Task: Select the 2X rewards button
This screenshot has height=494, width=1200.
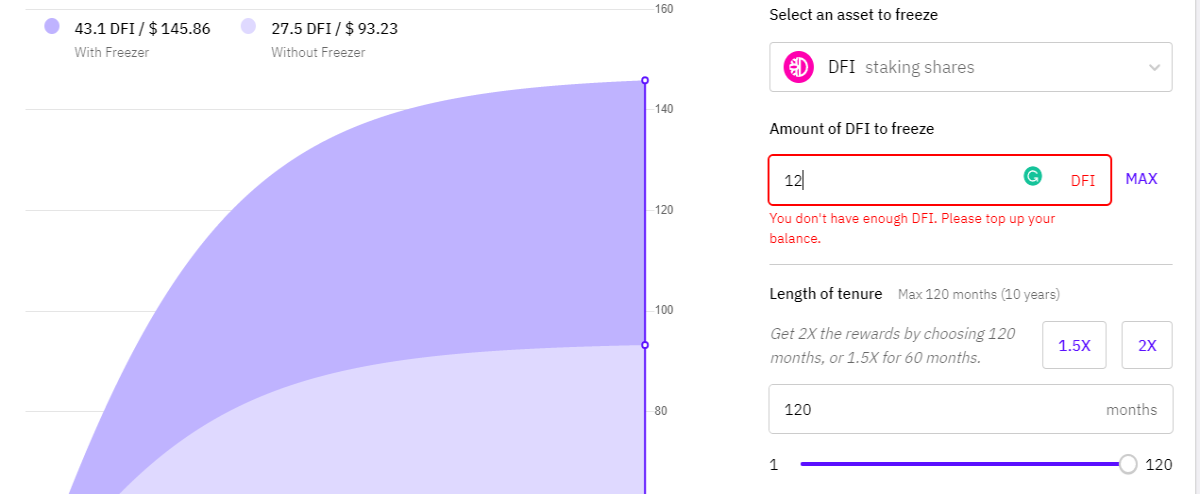Action: click(1147, 346)
